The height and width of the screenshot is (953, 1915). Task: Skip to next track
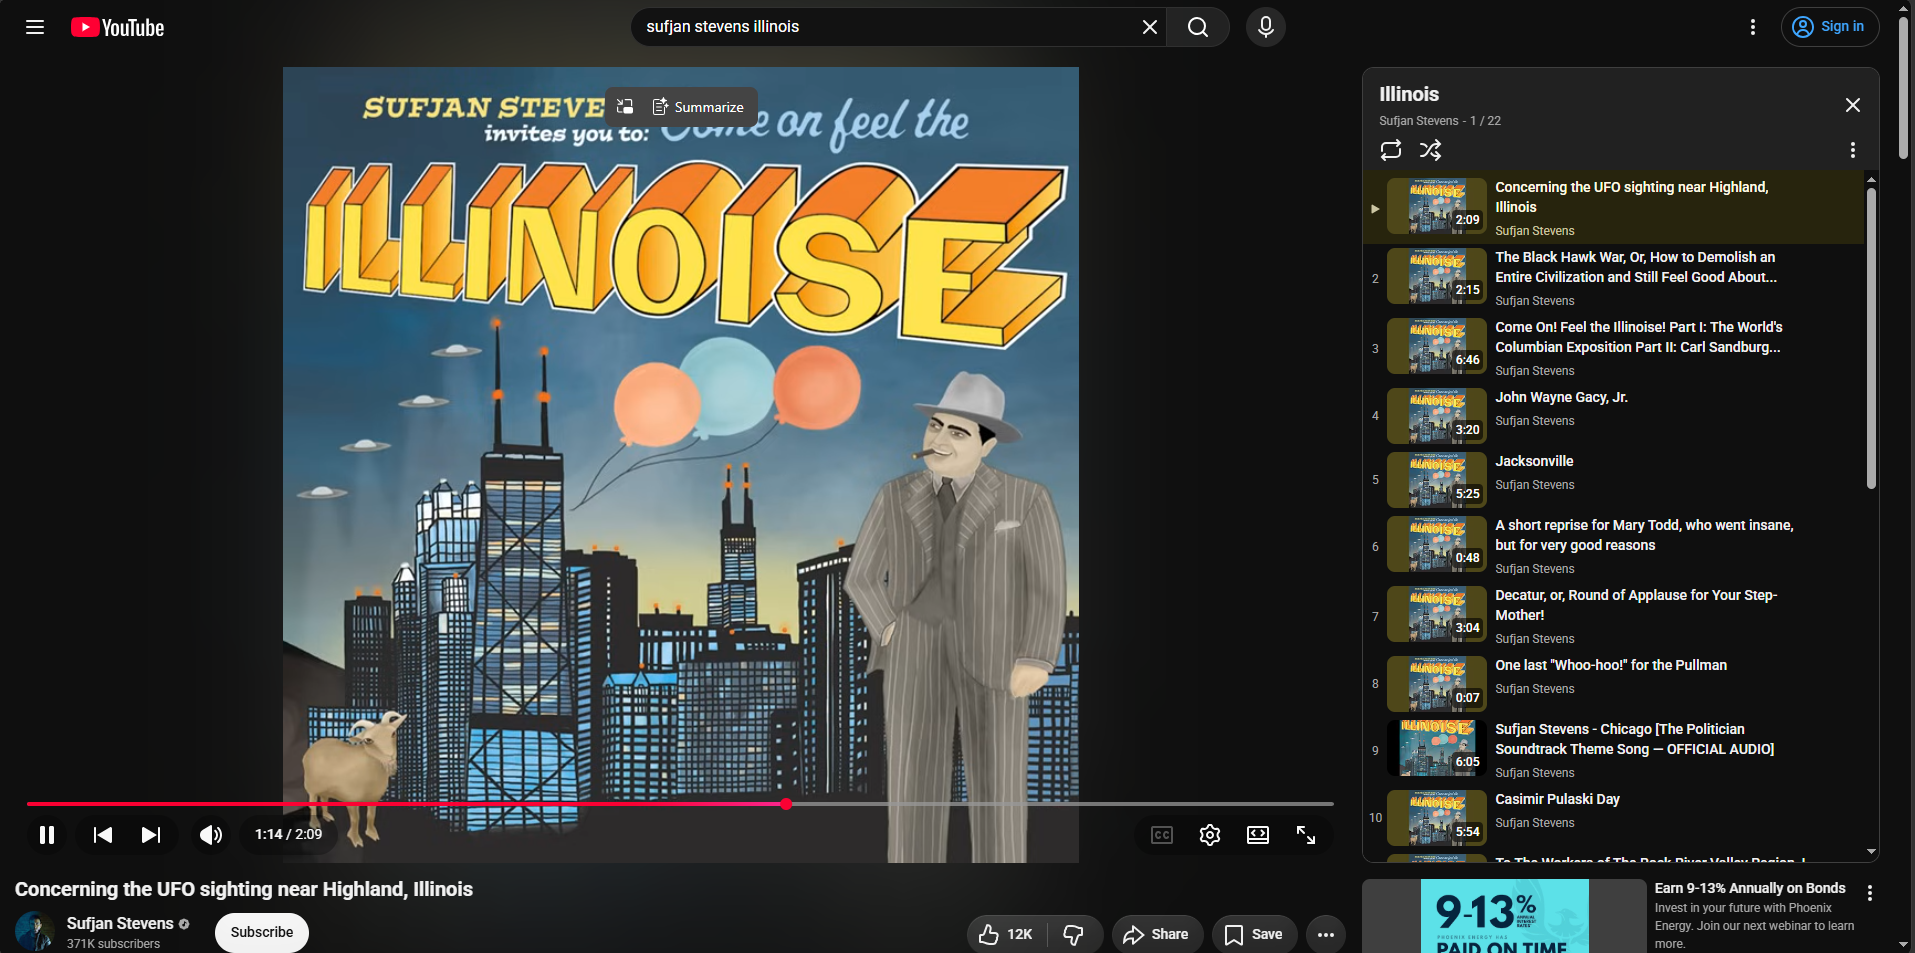[x=151, y=835]
